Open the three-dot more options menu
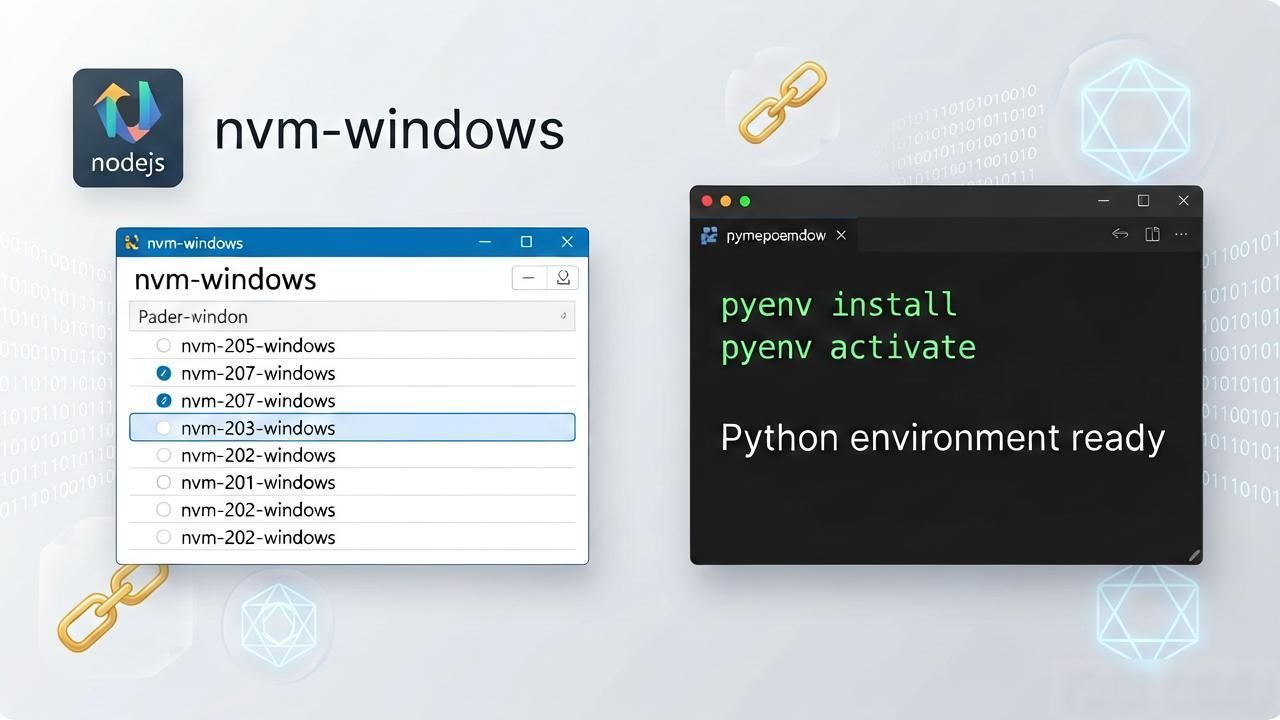Viewport: 1280px width, 720px height. click(1182, 234)
